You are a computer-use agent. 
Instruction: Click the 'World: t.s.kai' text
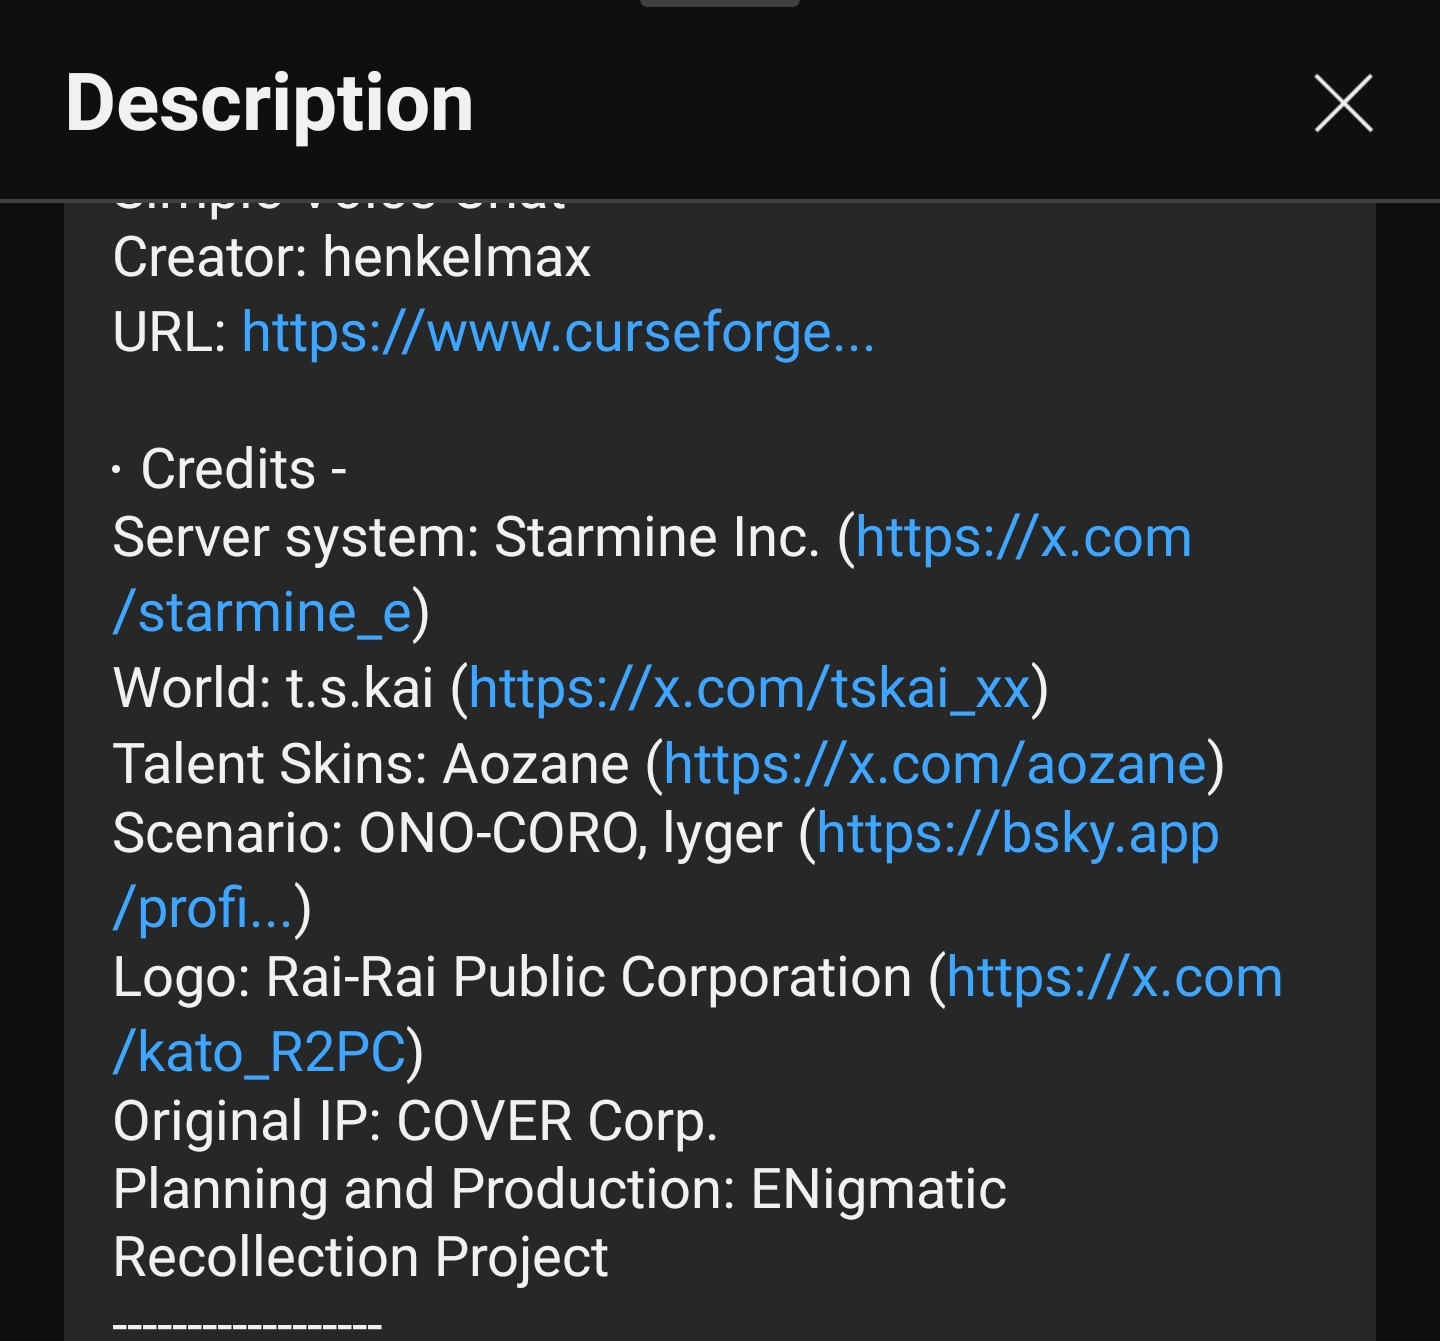click(x=273, y=689)
